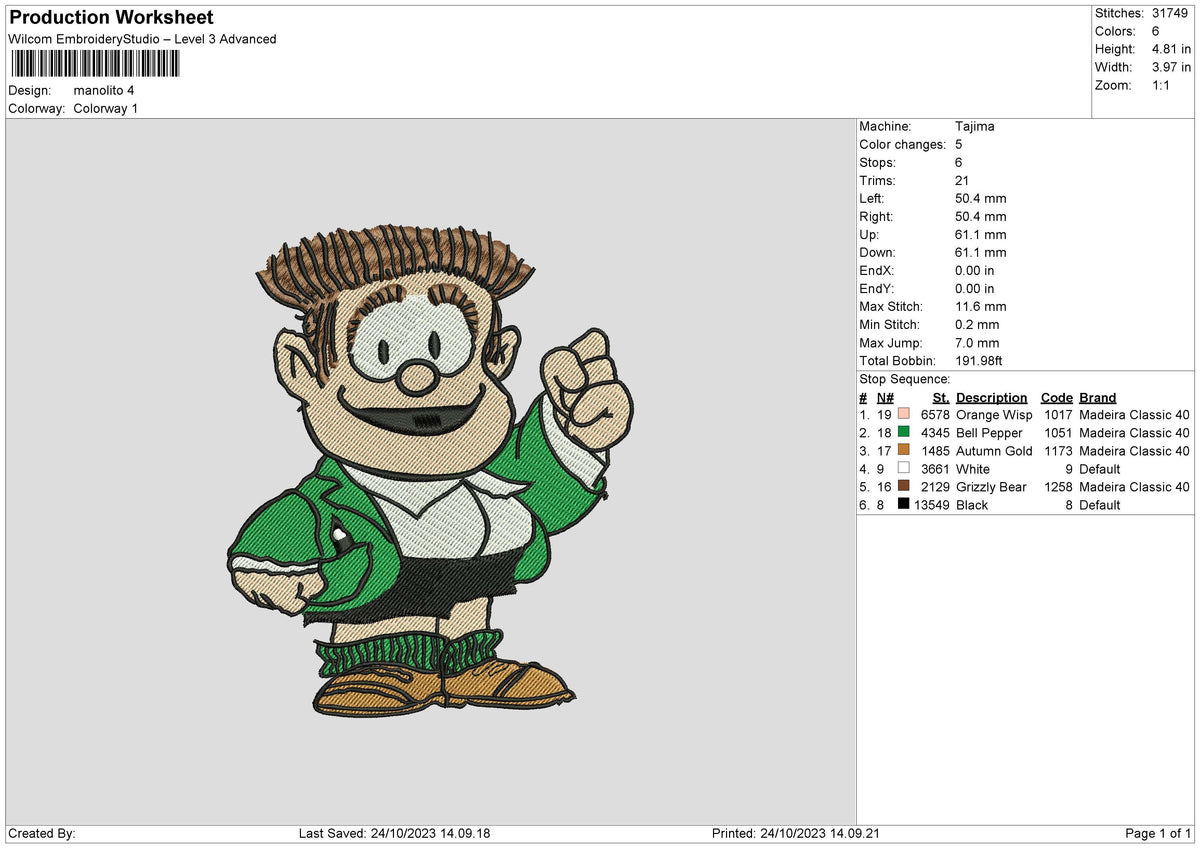Screen dimensions: 1200x848
Task: Click the Stitches value 31749
Action: coord(1168,13)
